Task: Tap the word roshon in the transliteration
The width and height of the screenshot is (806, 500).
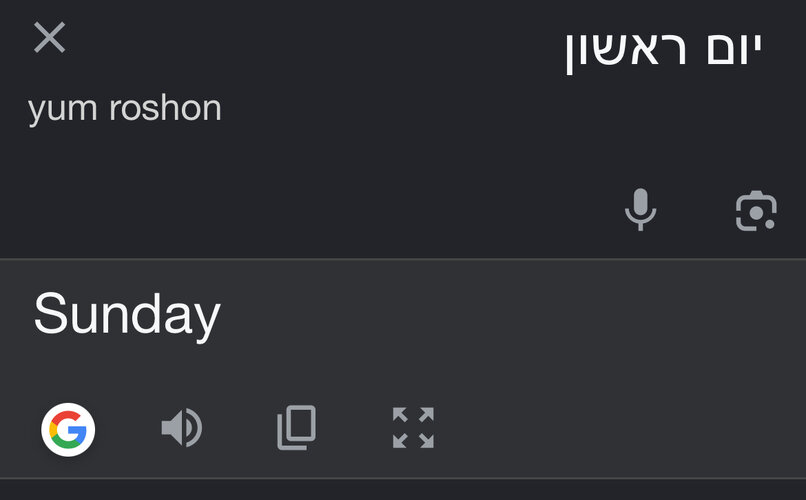Action: click(166, 108)
